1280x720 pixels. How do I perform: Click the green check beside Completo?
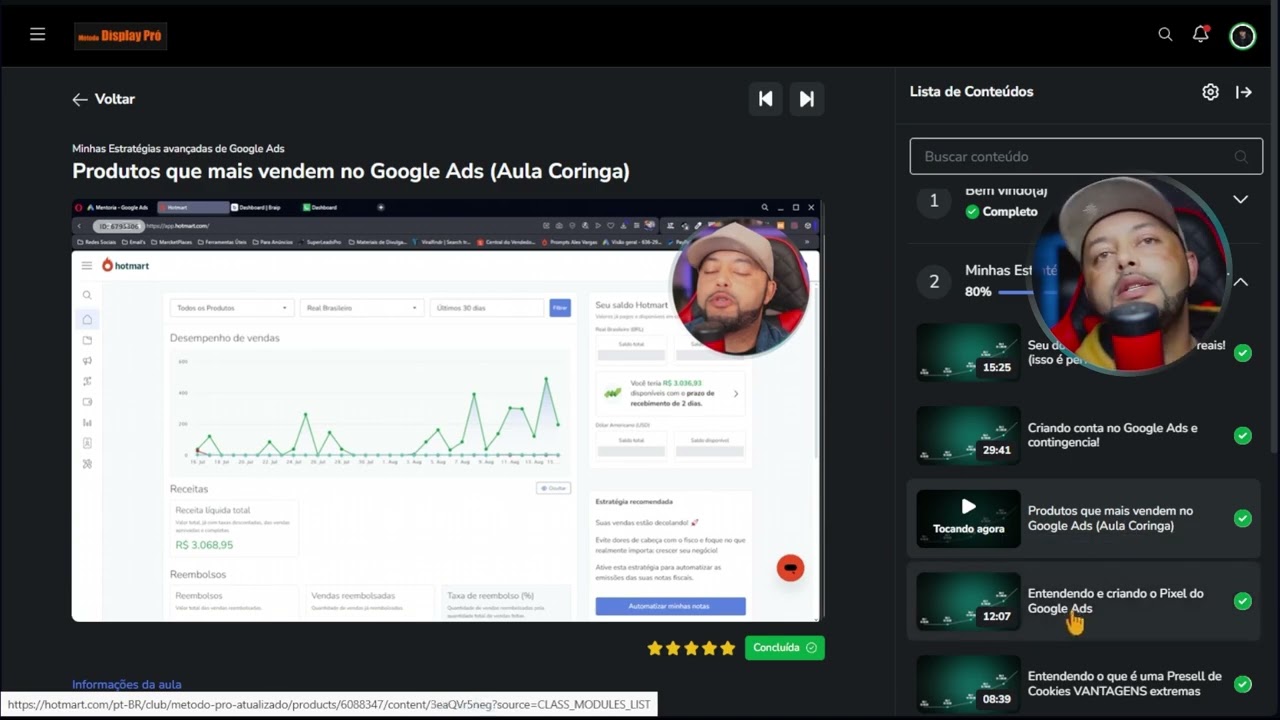972,212
